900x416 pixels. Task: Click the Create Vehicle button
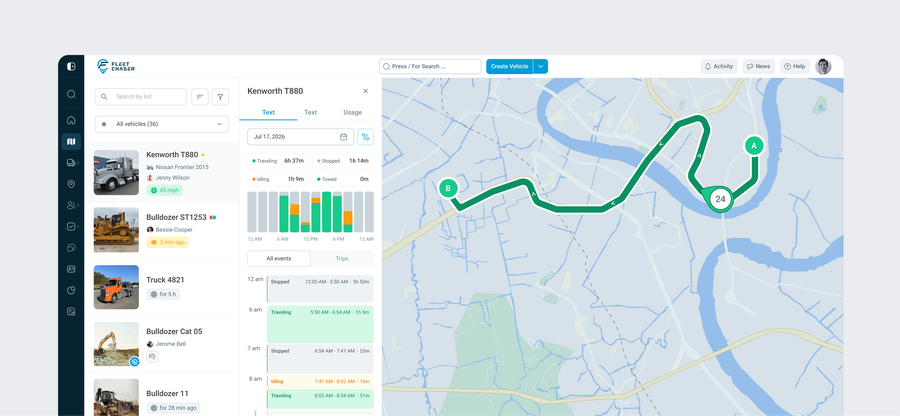(510, 67)
